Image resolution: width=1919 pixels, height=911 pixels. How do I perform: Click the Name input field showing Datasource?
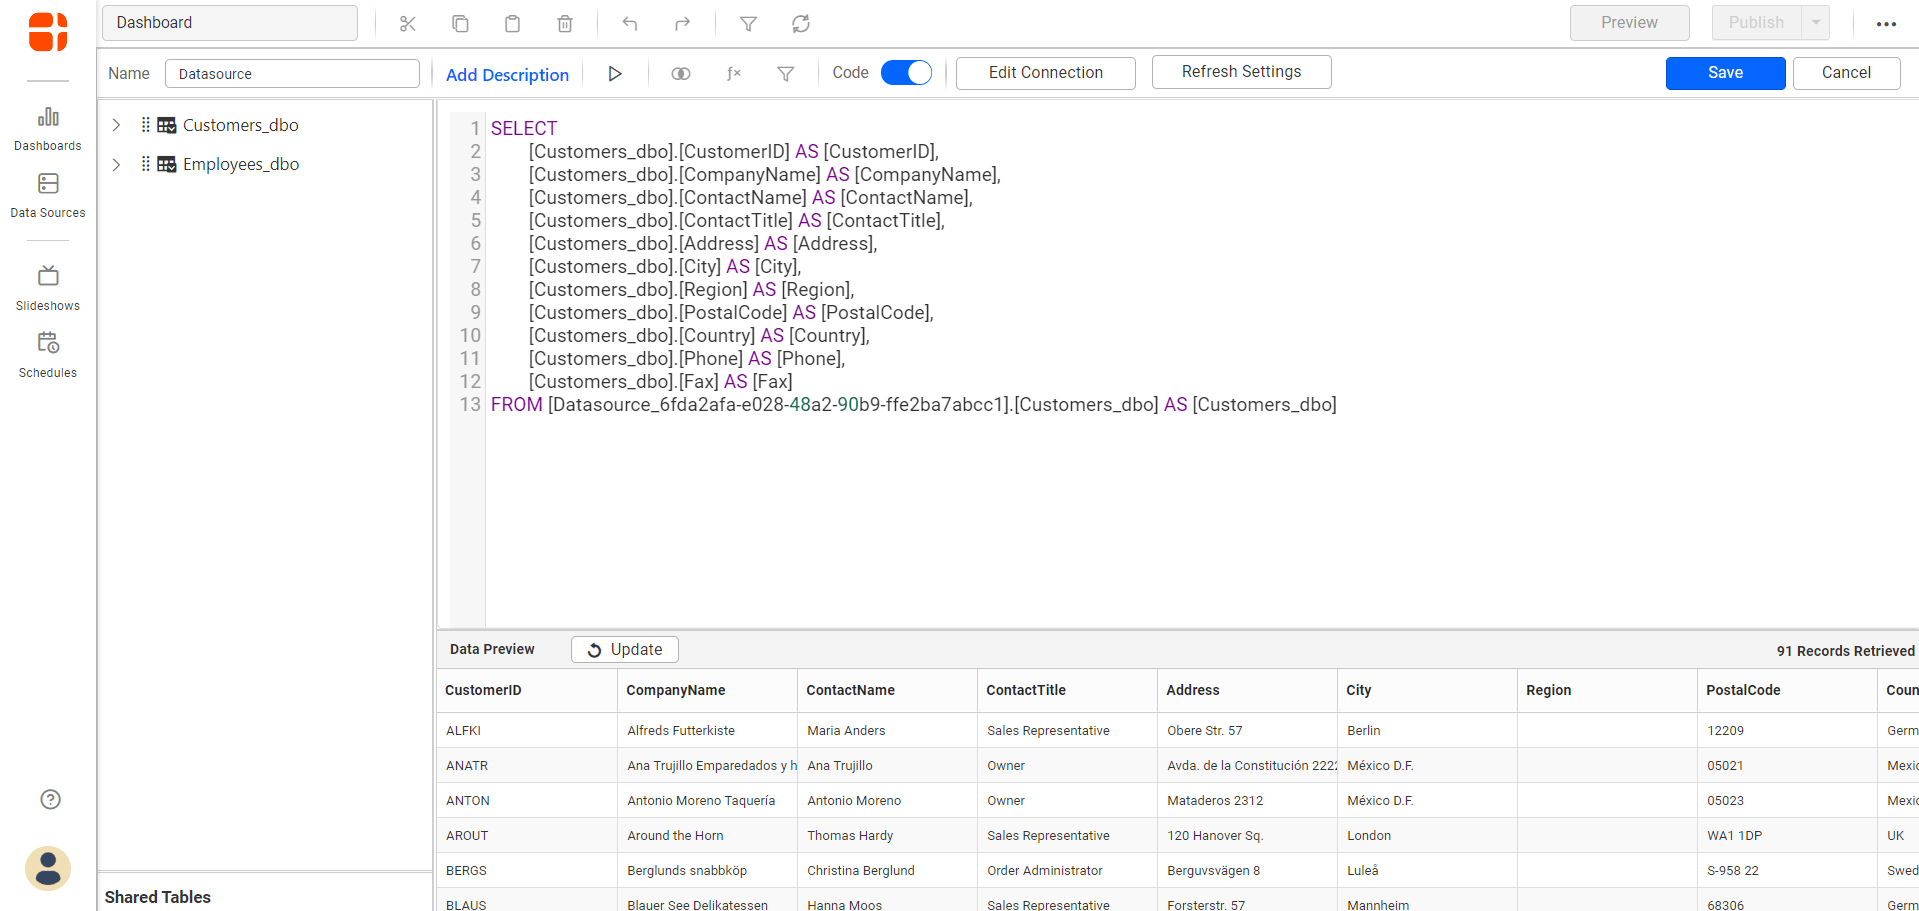(292, 72)
